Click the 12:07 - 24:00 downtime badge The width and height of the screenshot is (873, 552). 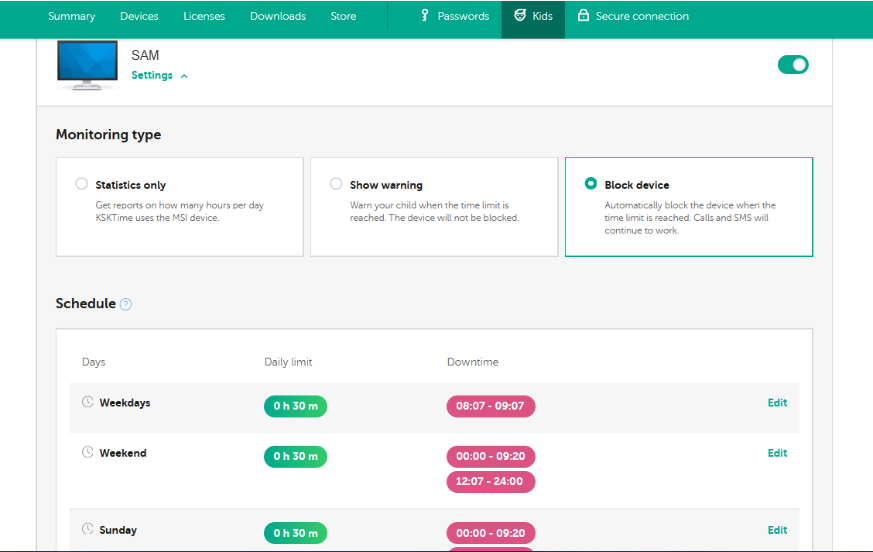[x=491, y=482]
